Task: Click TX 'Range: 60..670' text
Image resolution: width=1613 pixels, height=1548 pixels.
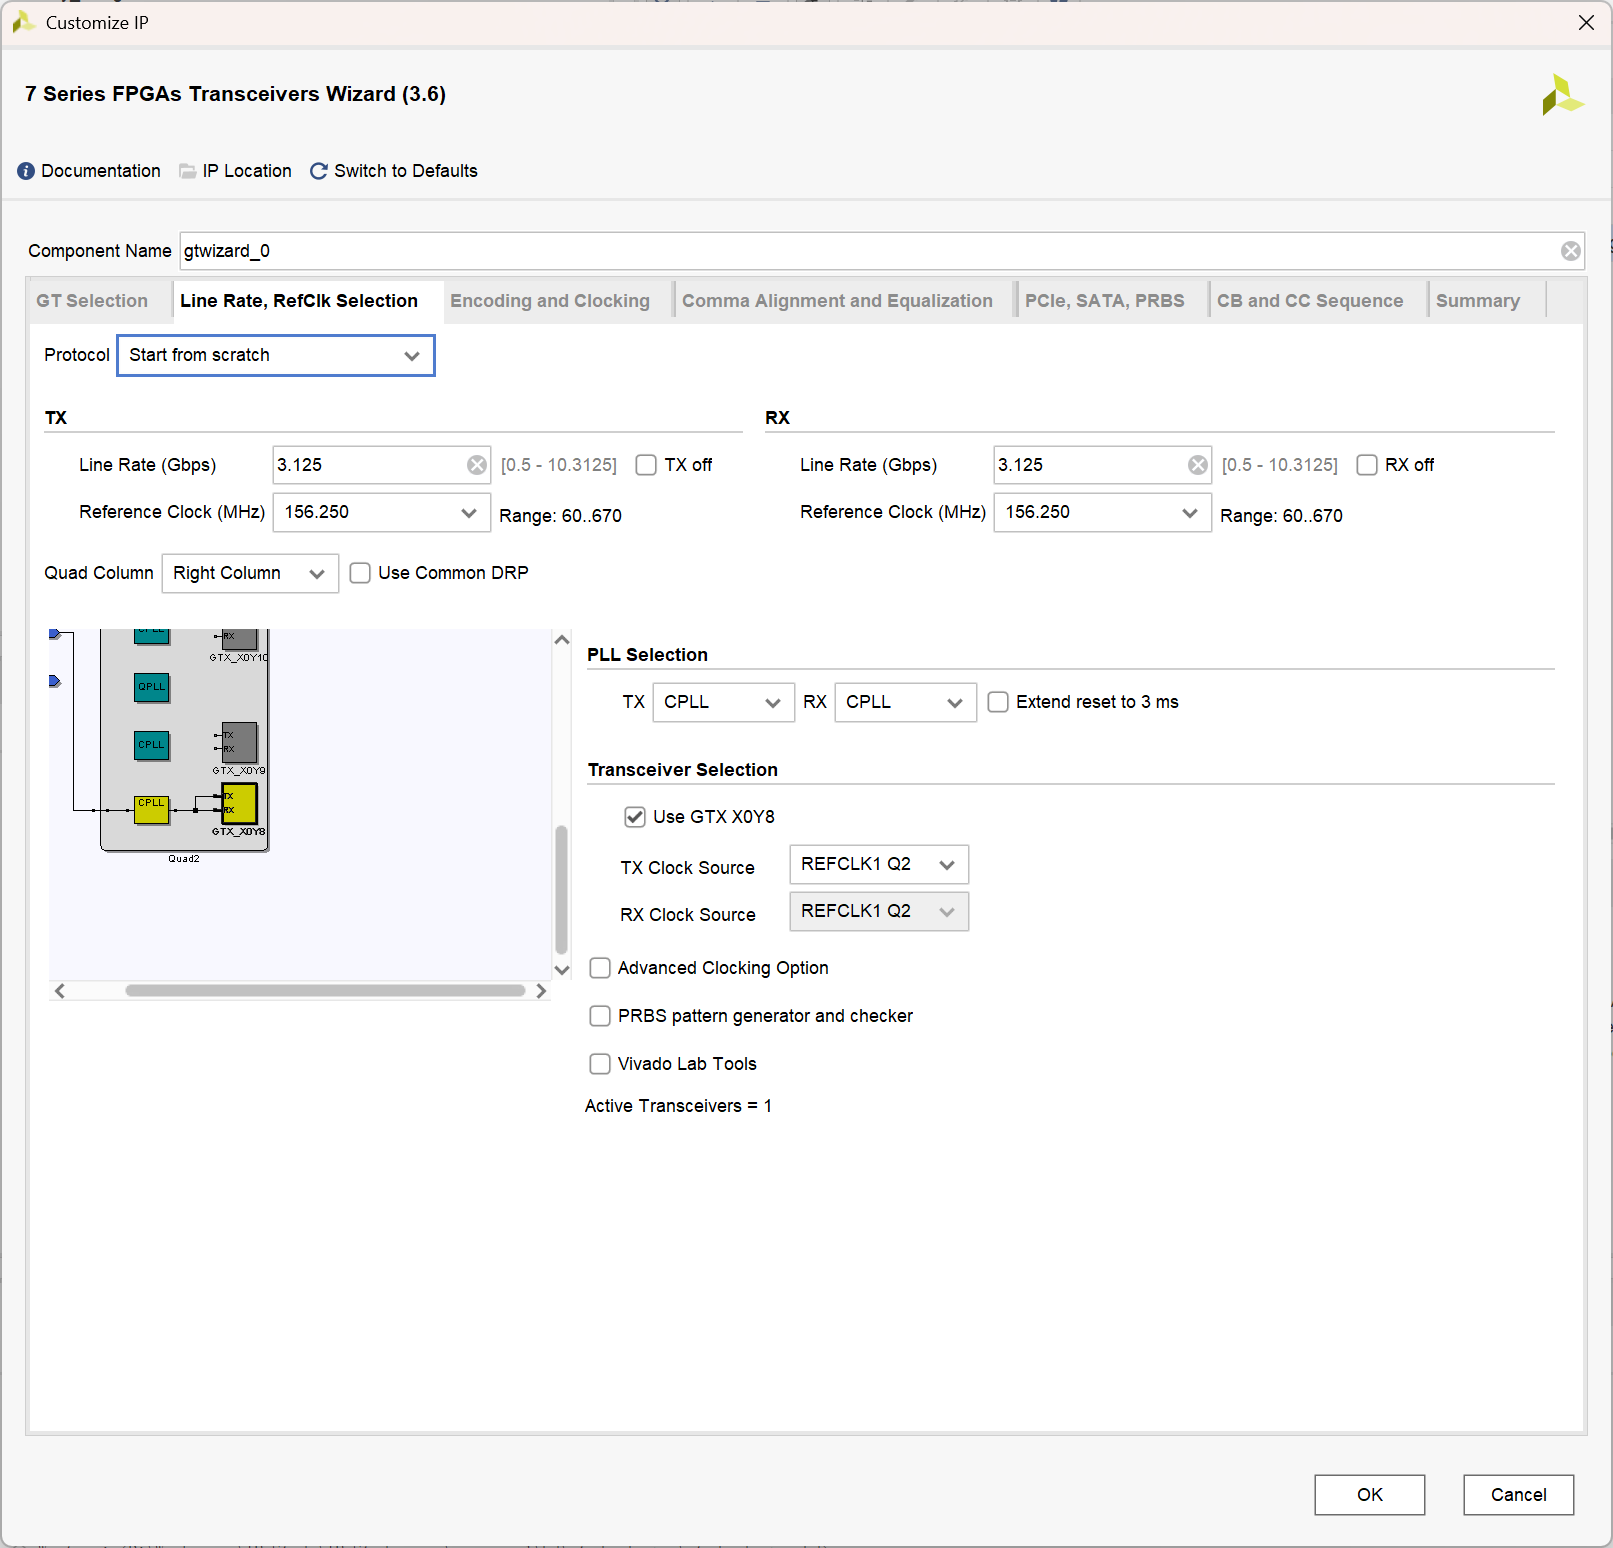Action: click(x=560, y=516)
